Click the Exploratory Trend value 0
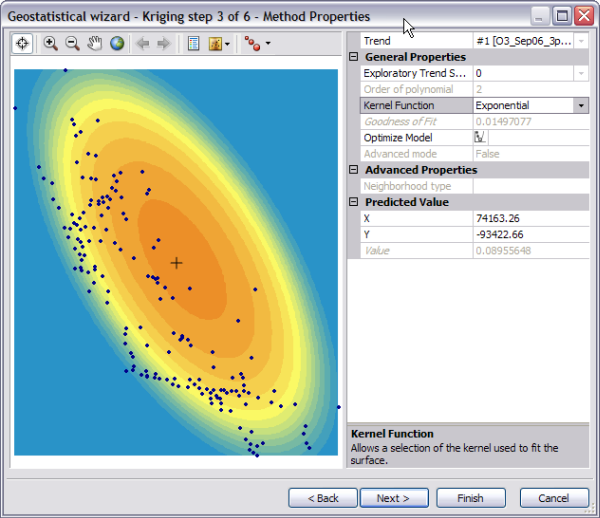Screen dimensions: 600x518 tap(479, 73)
